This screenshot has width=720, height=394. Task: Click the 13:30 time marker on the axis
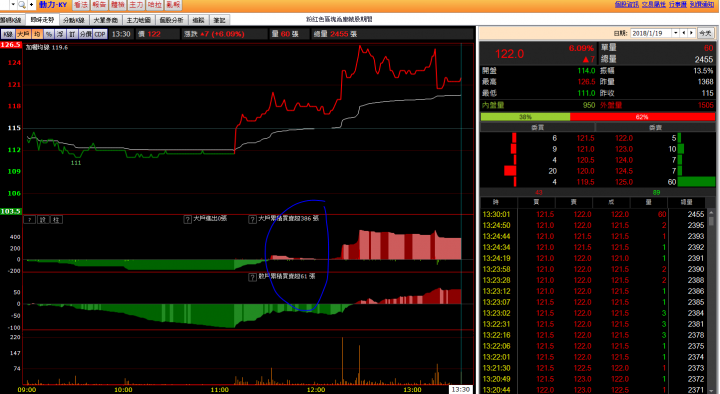[x=461, y=389]
